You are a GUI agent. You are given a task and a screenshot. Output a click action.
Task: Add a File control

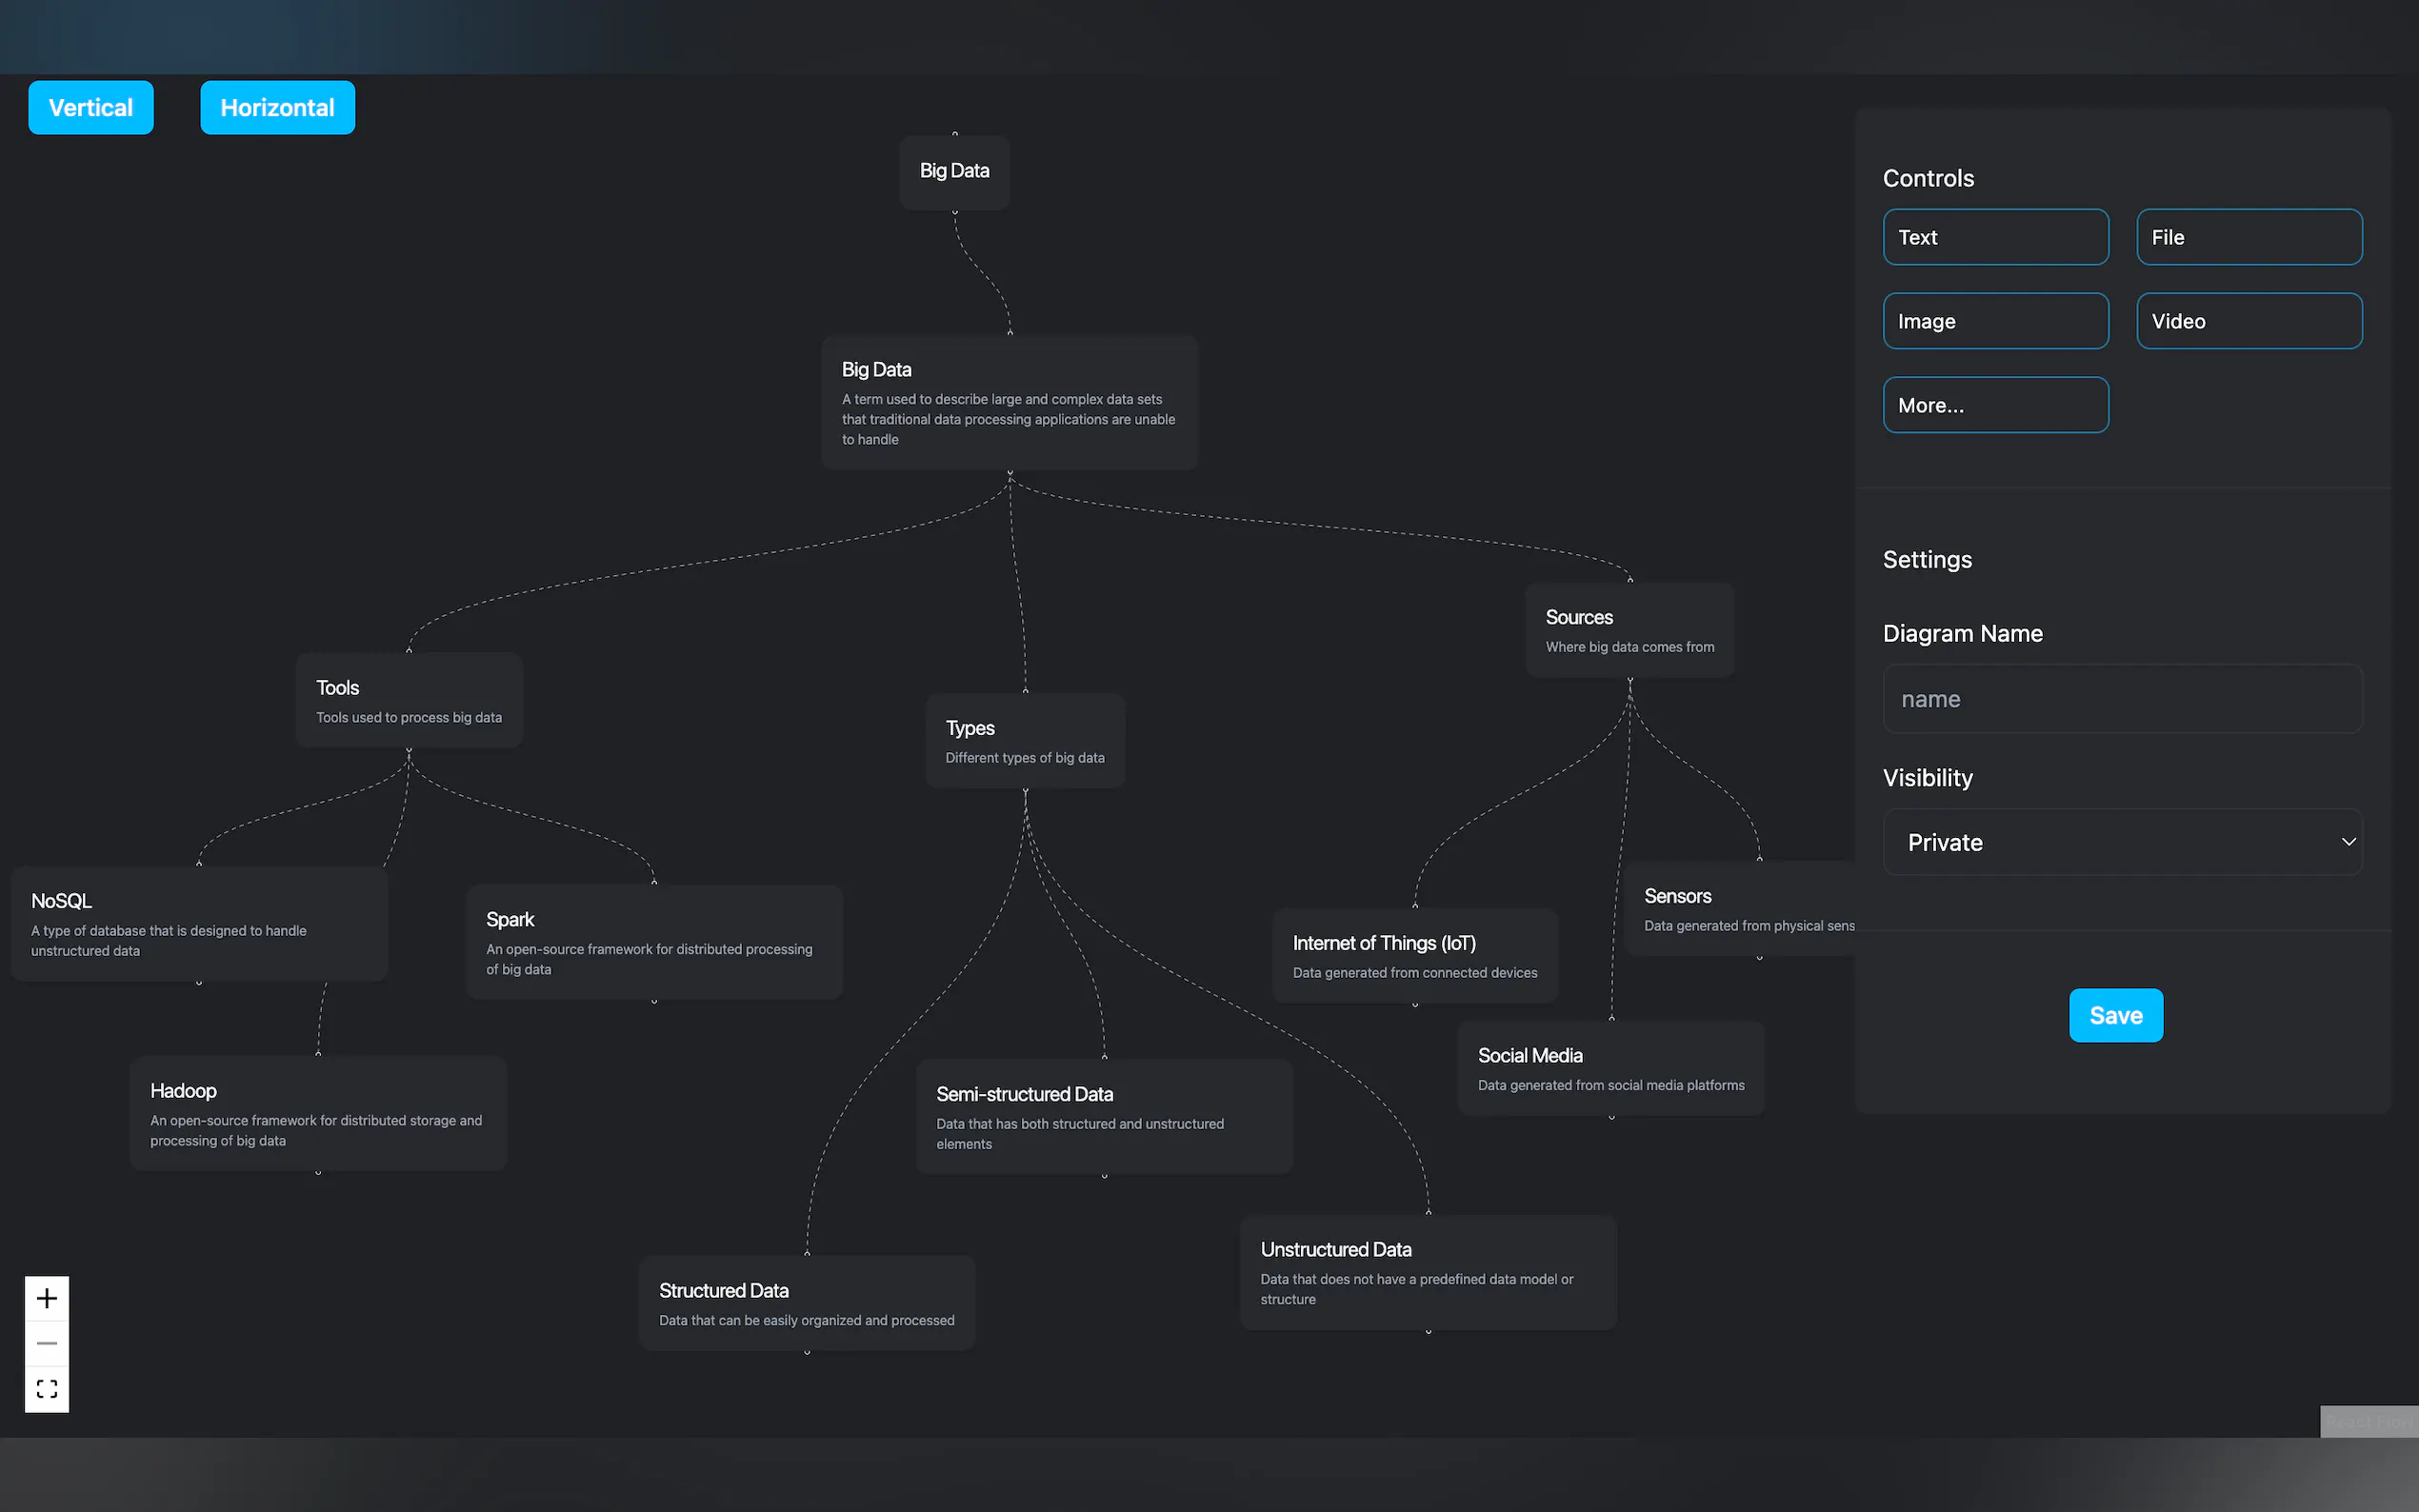(2249, 237)
